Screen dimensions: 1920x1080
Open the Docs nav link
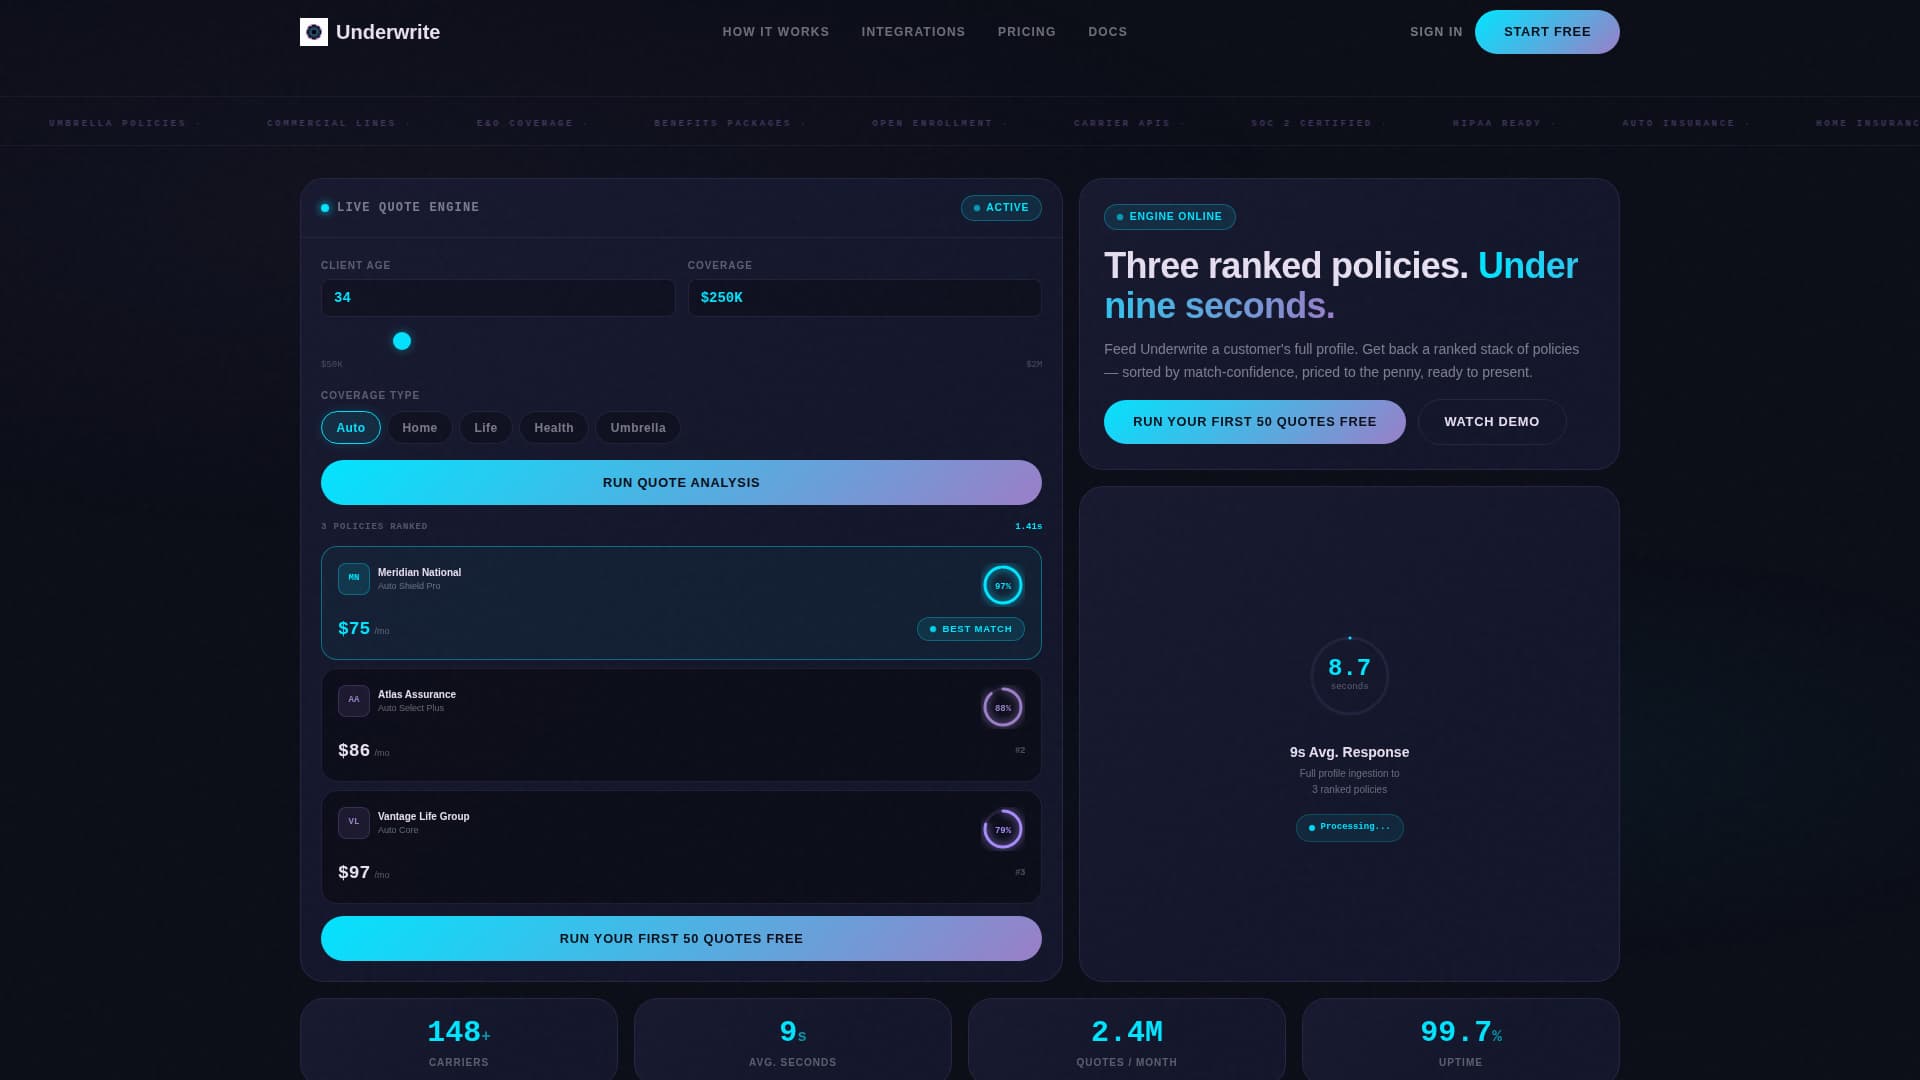1108,32
